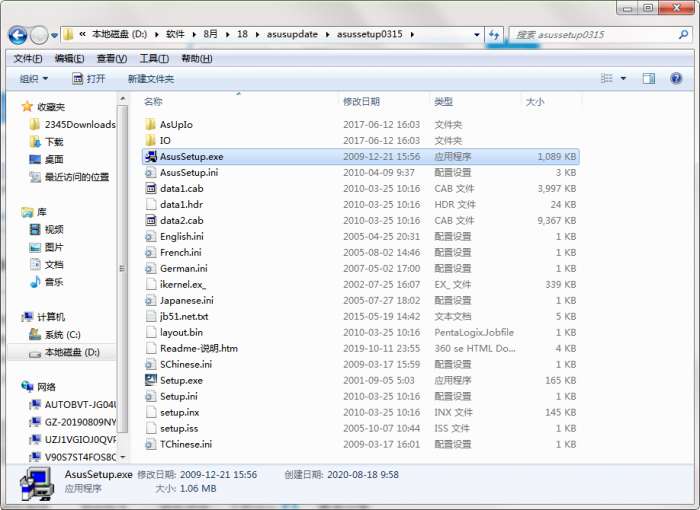The height and width of the screenshot is (510, 700).
Task: Open the help question mark icon
Action: click(x=676, y=79)
